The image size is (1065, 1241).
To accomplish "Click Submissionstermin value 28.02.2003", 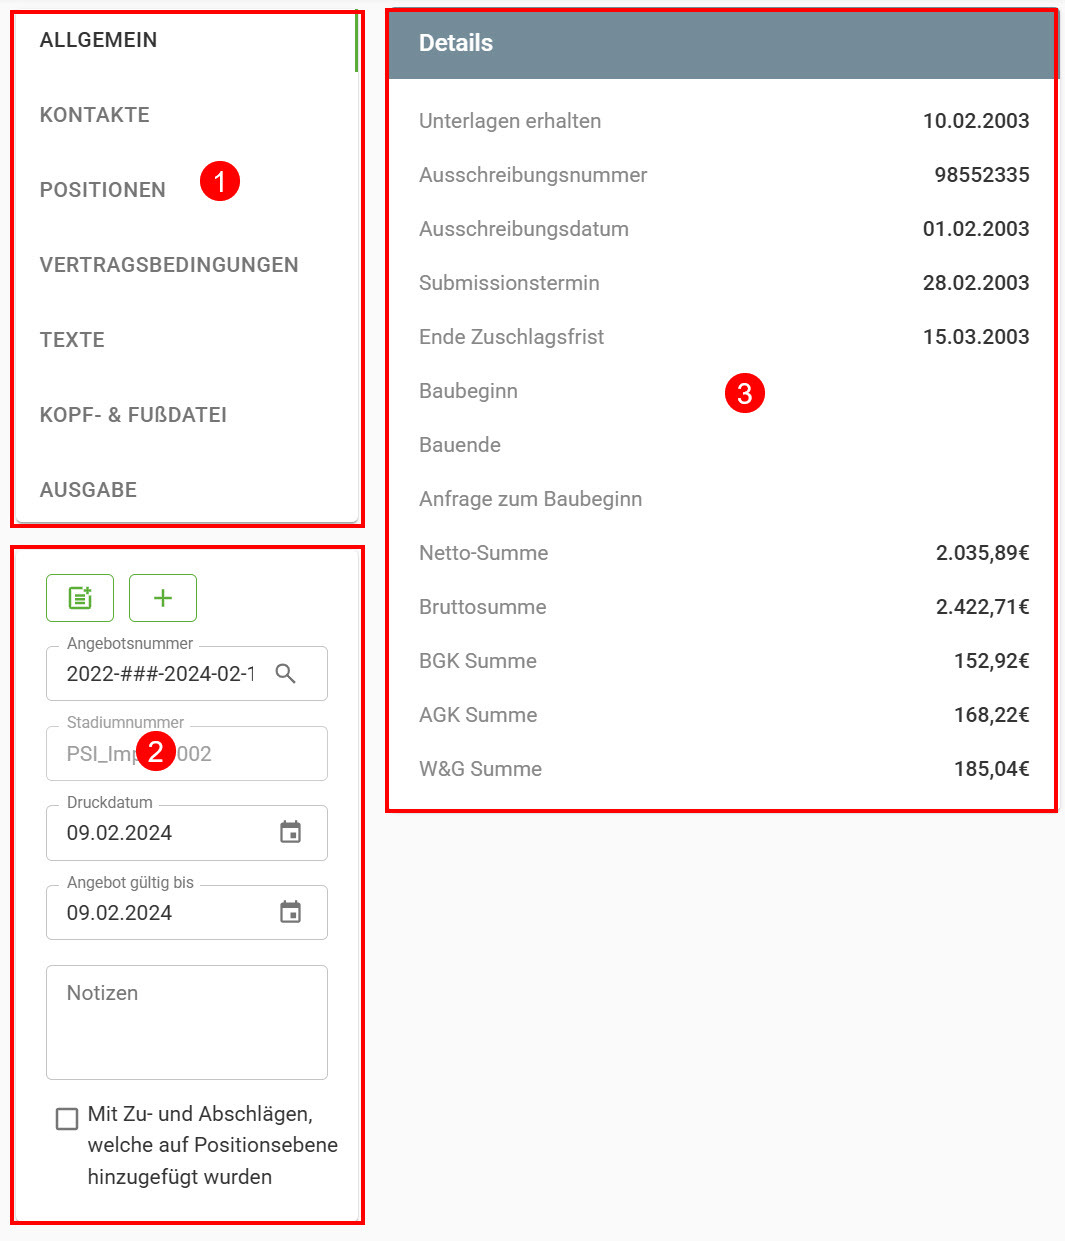I will coord(976,283).
